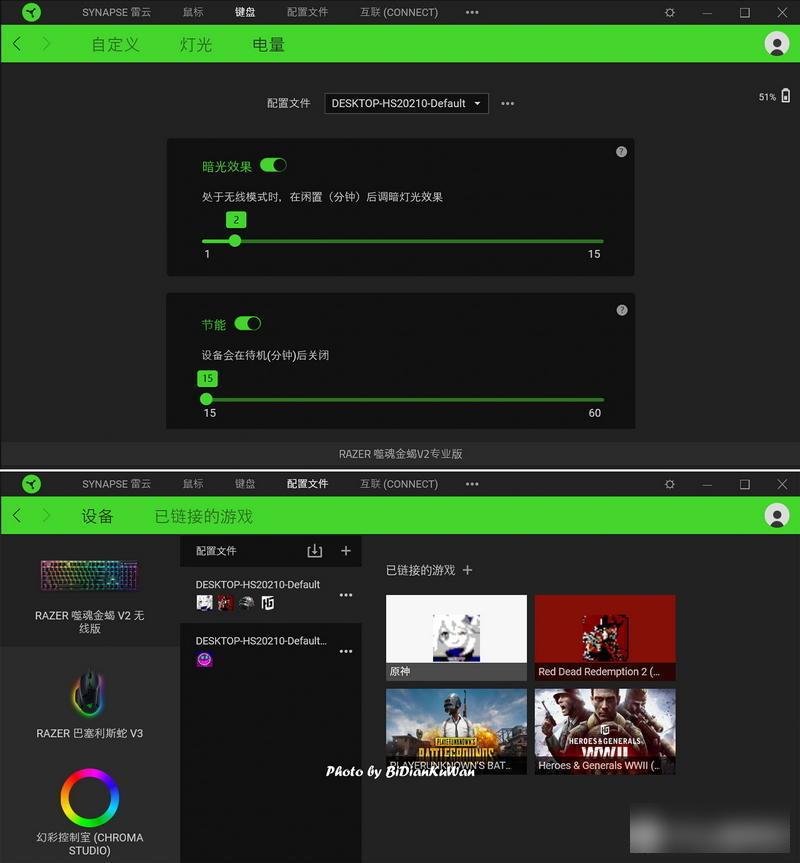This screenshot has height=863, width=800.
Task: Open profile options dots beside the profile dropdown
Action: click(x=507, y=103)
